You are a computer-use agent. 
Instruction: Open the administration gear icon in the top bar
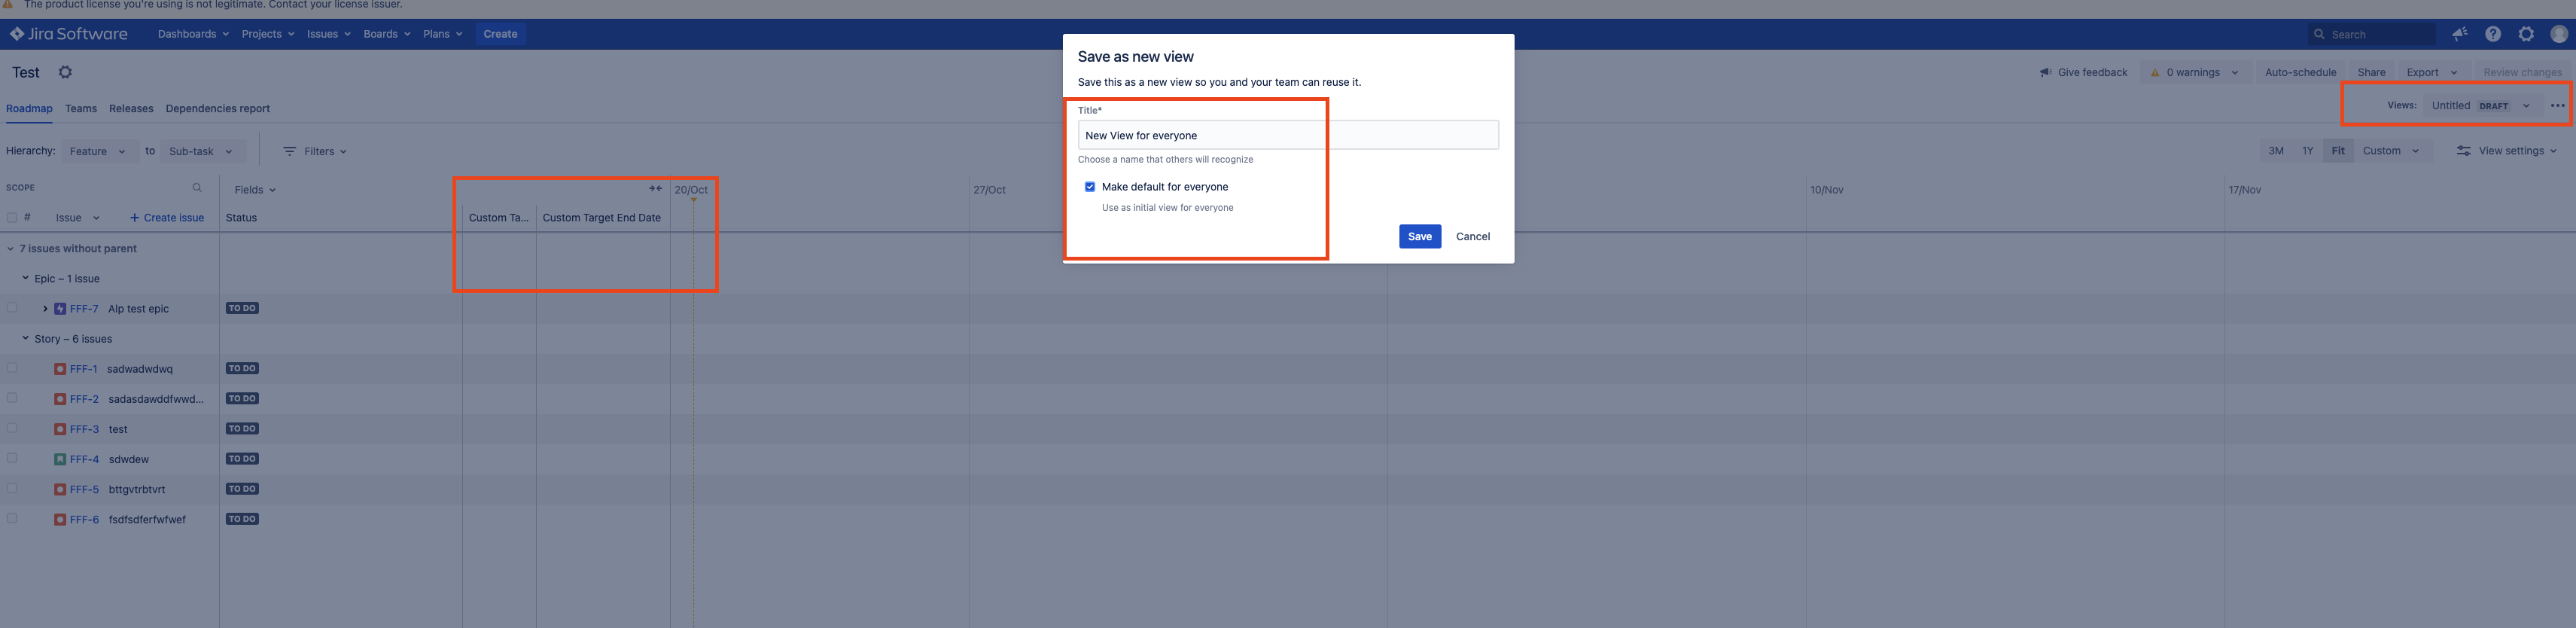2526,34
